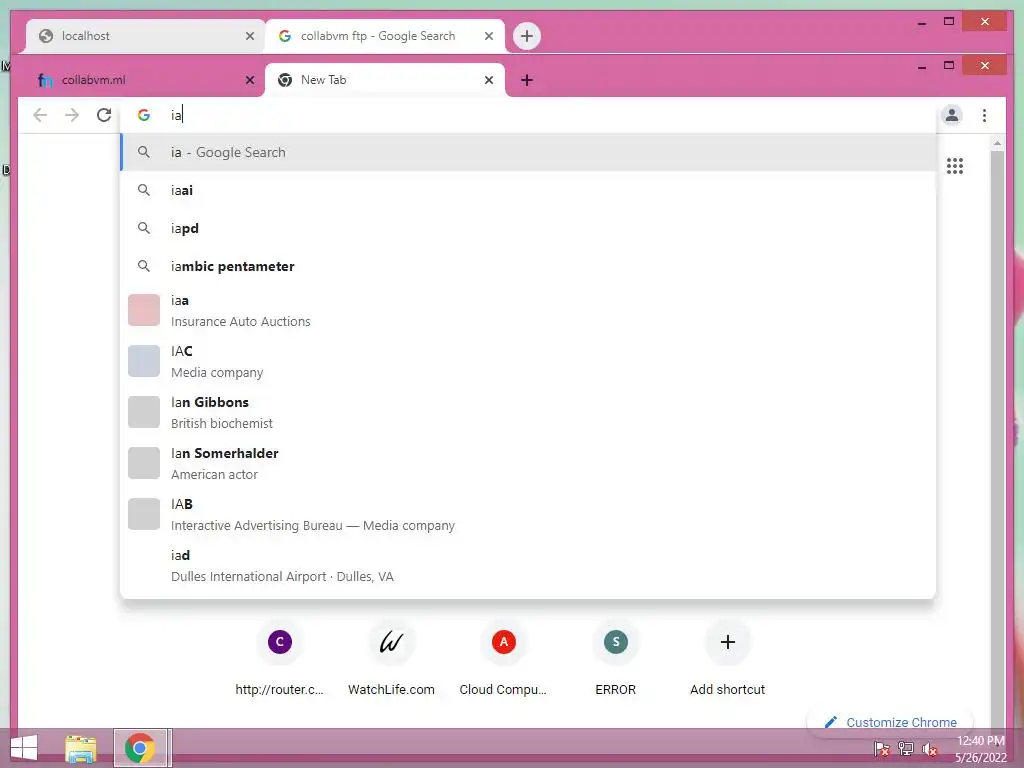Viewport: 1024px width, 768px height.
Task: Select 'ia - Google Search' suggestion
Action: point(528,152)
